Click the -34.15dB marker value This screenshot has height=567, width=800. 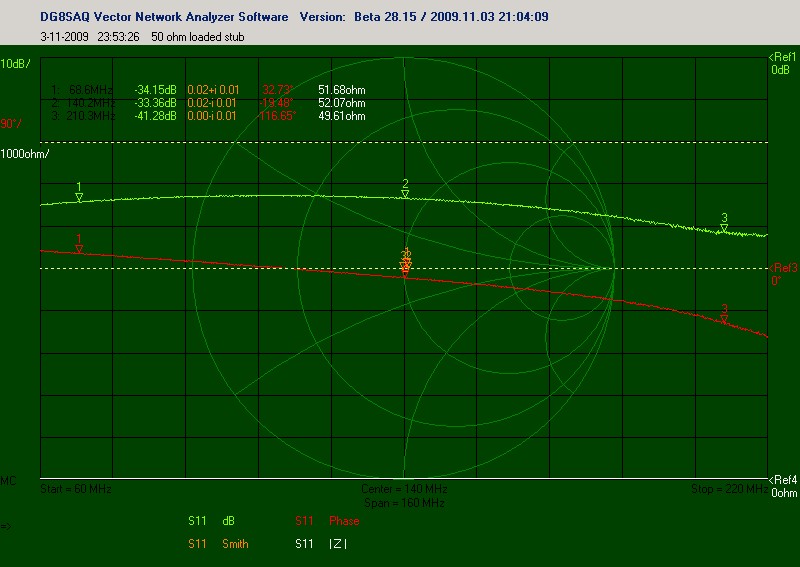tap(156, 90)
